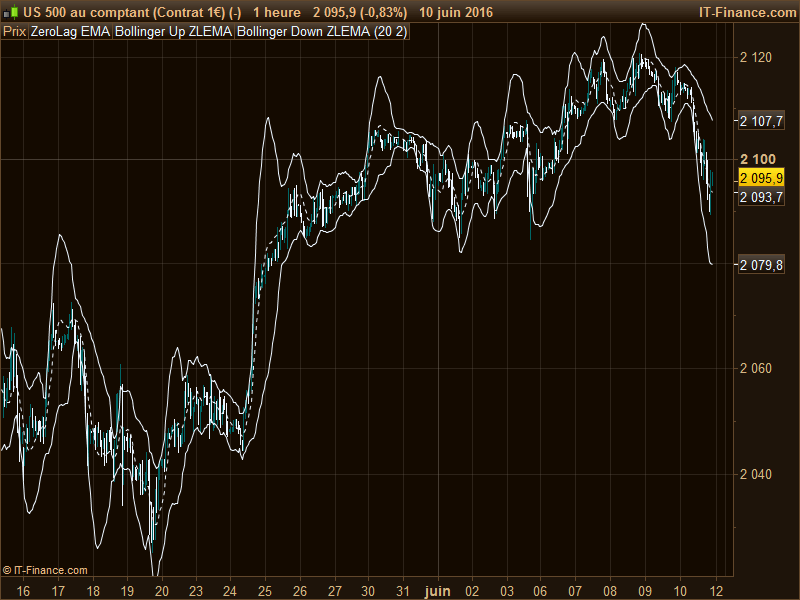Select the Prix indicator tab
The width and height of the screenshot is (800, 600).
tap(14, 32)
